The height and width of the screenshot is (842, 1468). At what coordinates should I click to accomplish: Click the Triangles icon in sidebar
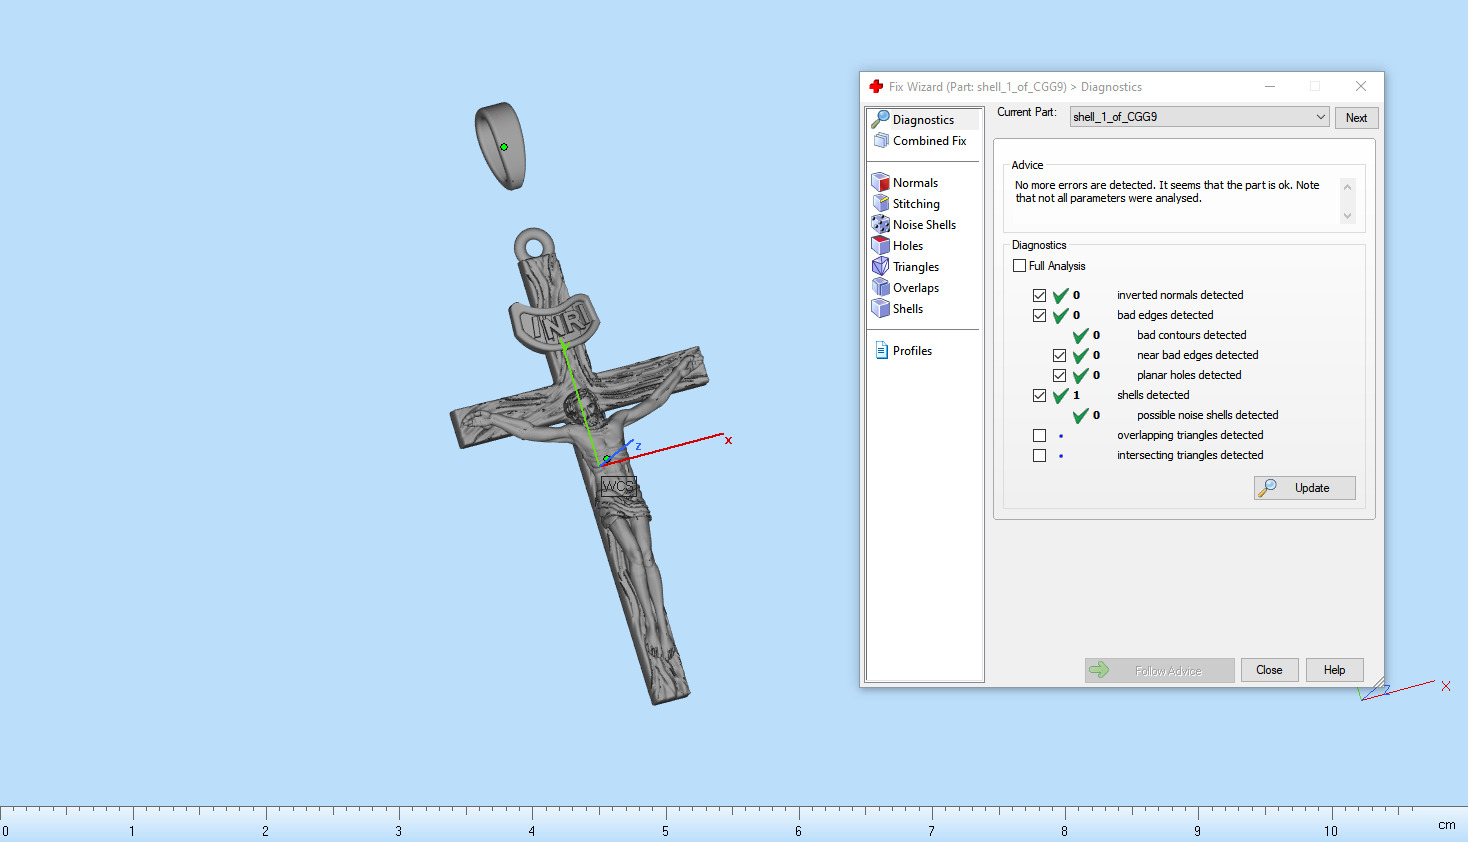click(x=880, y=266)
